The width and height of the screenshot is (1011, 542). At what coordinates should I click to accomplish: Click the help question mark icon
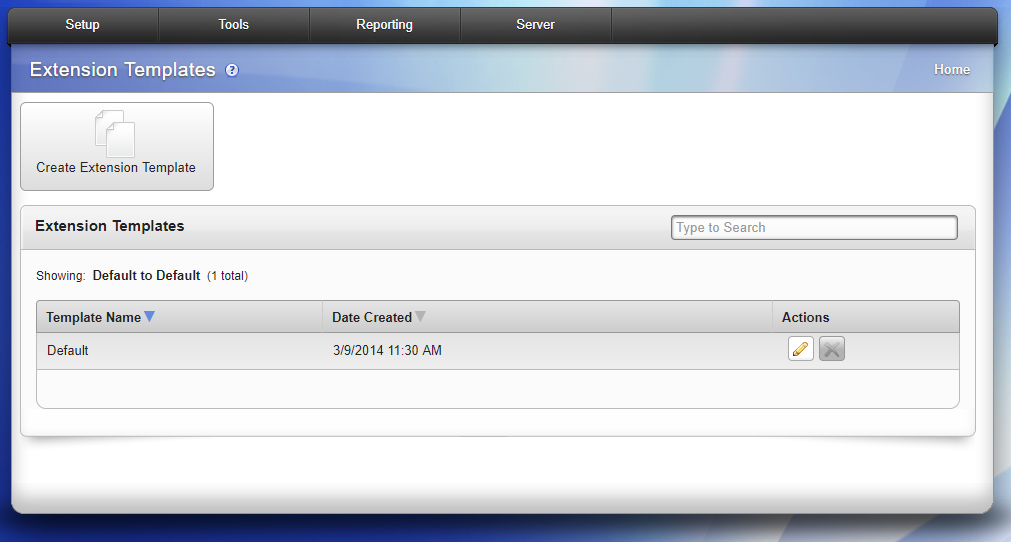[x=231, y=70]
